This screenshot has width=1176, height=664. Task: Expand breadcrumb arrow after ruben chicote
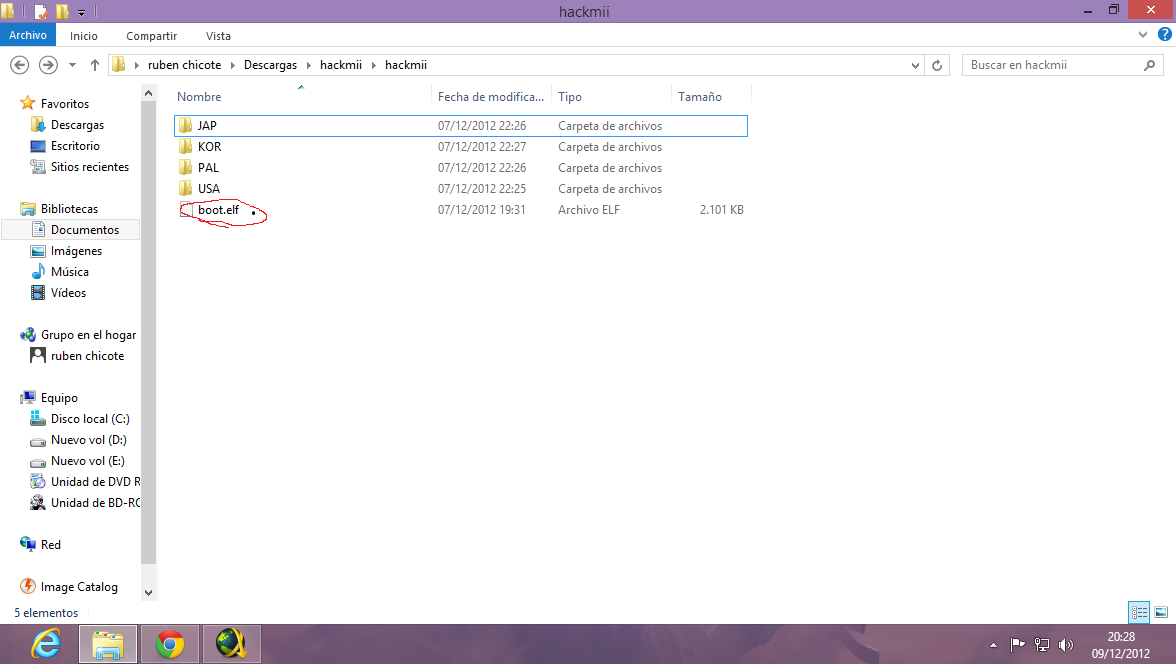pos(232,65)
